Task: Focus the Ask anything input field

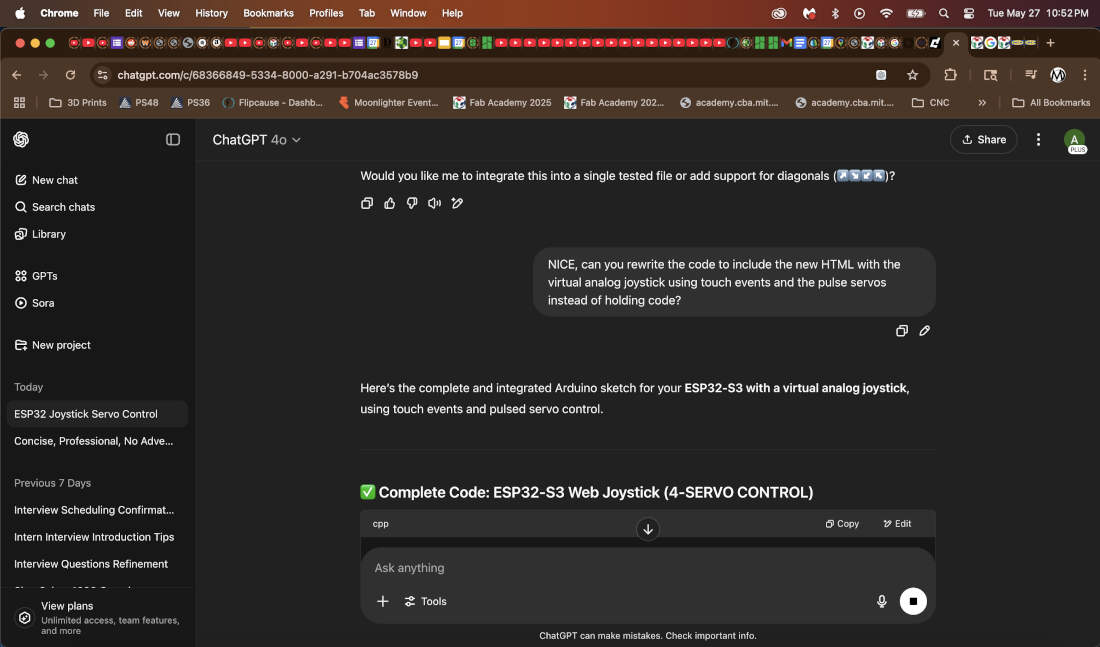Action: click(x=647, y=568)
